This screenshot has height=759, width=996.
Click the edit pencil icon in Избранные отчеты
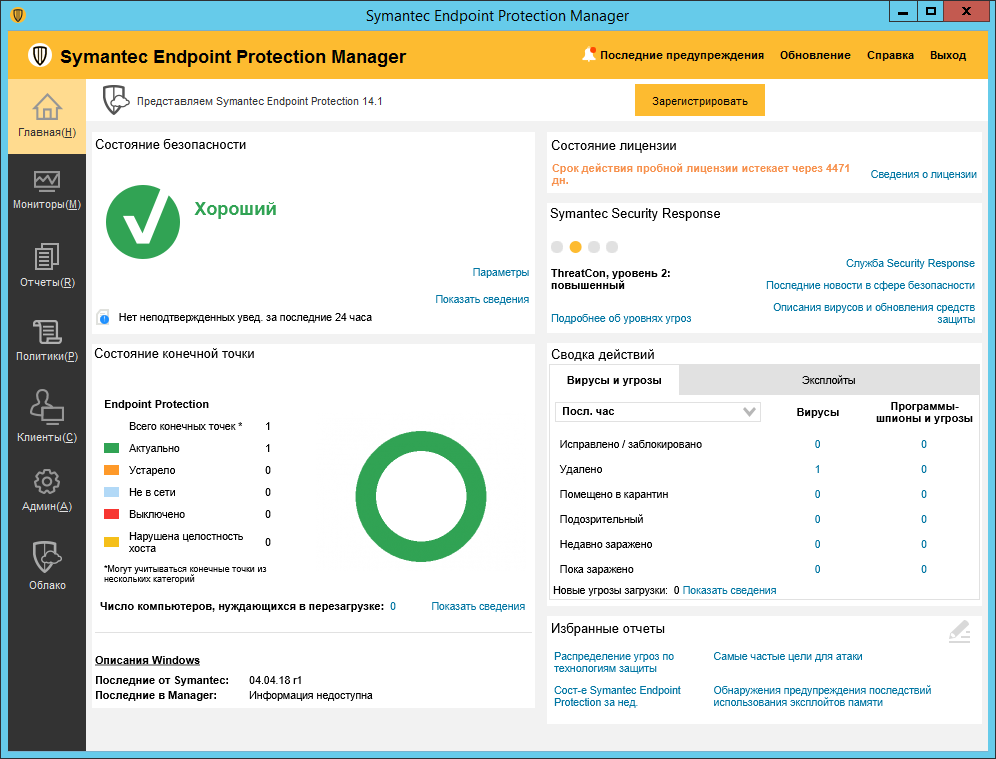tap(959, 631)
